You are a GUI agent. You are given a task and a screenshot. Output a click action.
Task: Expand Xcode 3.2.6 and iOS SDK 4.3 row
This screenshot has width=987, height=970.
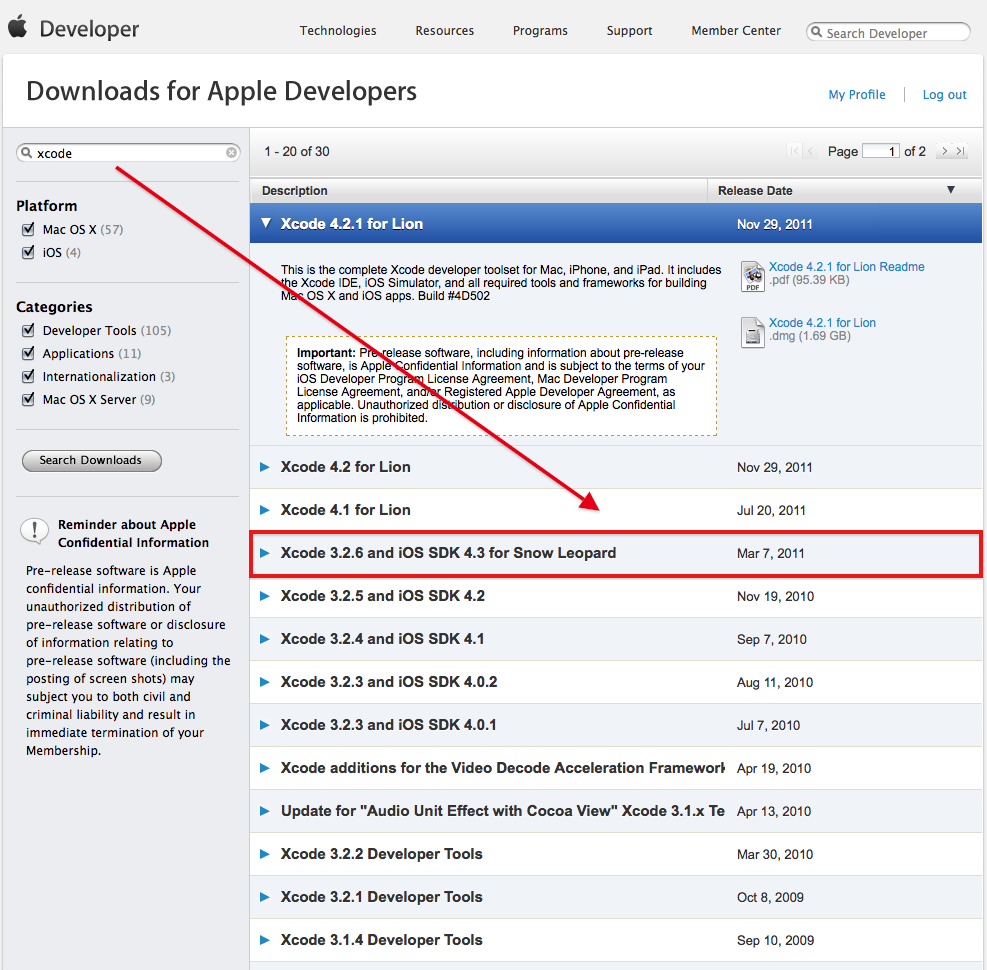(x=265, y=553)
